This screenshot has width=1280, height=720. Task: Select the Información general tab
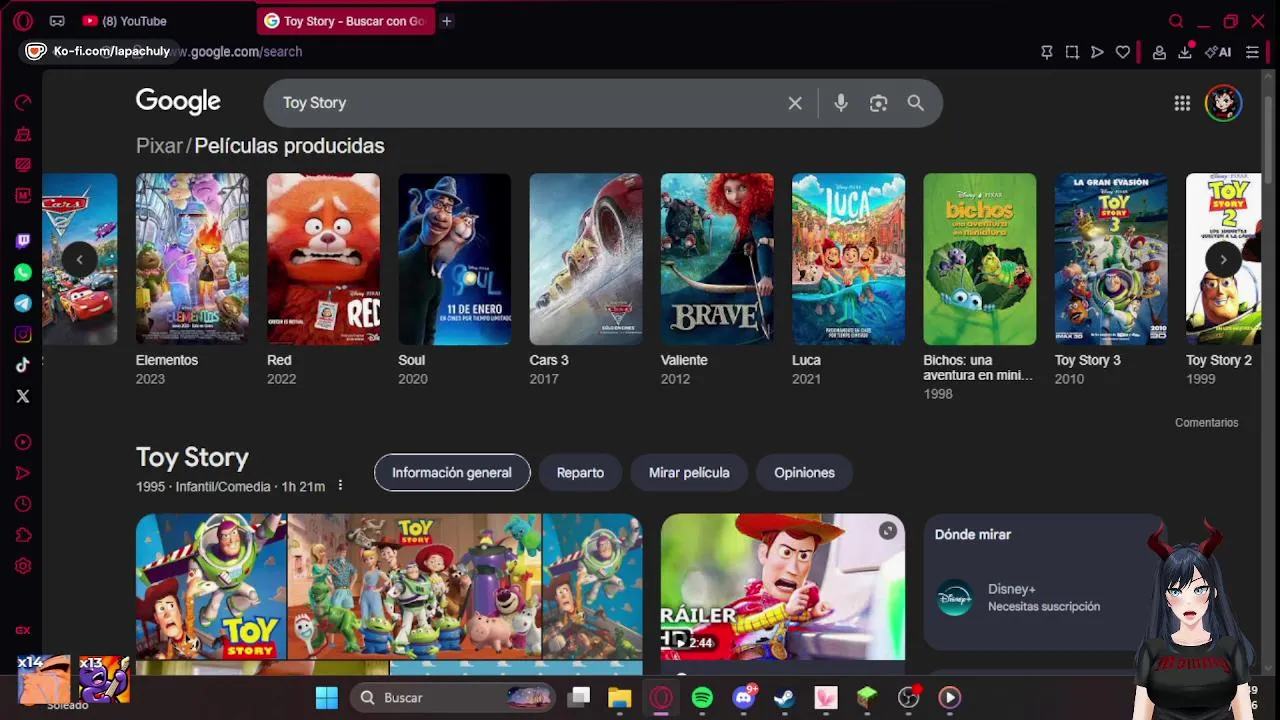click(451, 473)
